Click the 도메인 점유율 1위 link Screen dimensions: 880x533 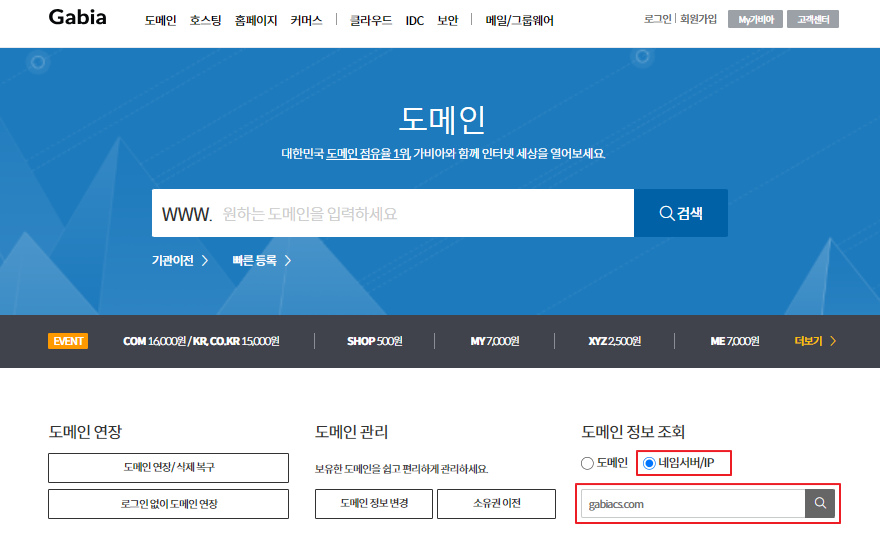(368, 154)
